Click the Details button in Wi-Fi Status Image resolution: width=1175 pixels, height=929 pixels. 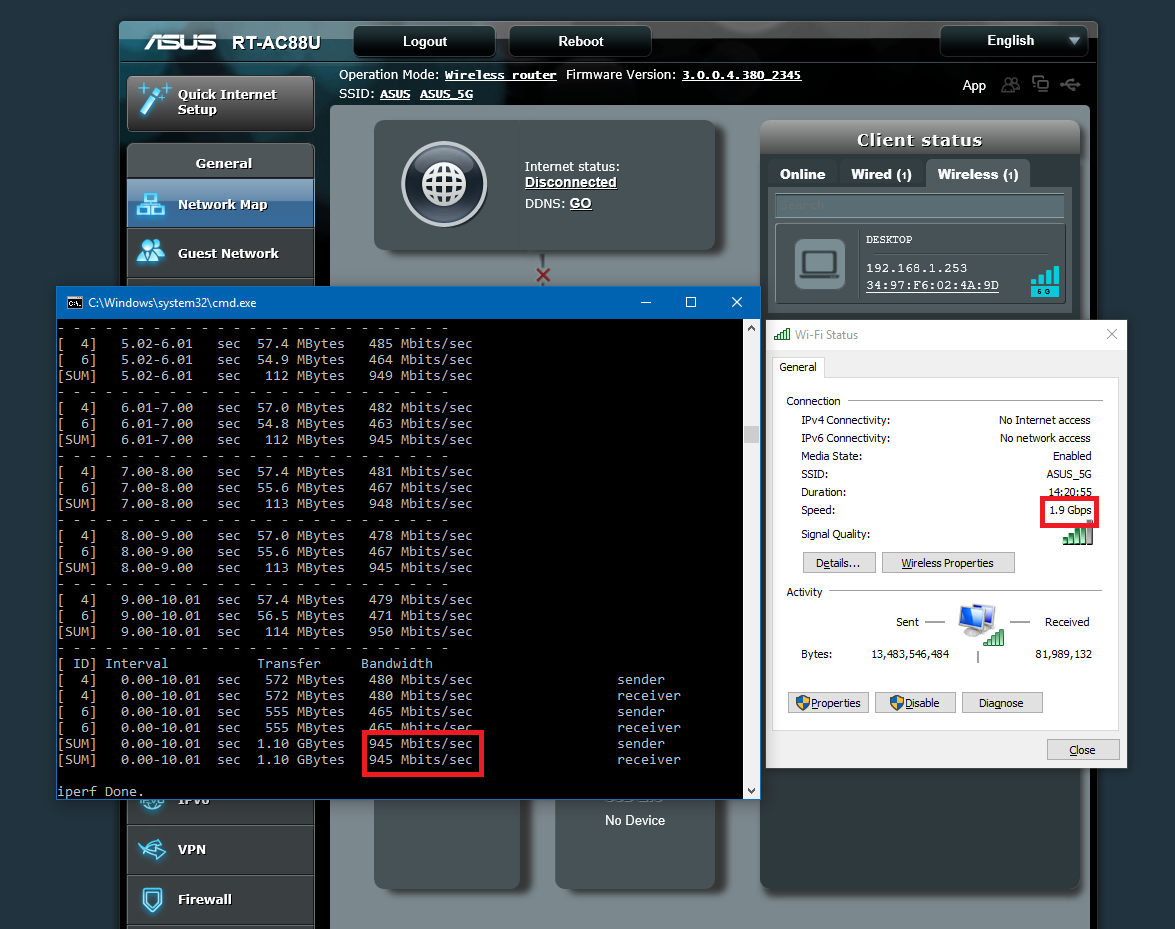tap(838, 563)
